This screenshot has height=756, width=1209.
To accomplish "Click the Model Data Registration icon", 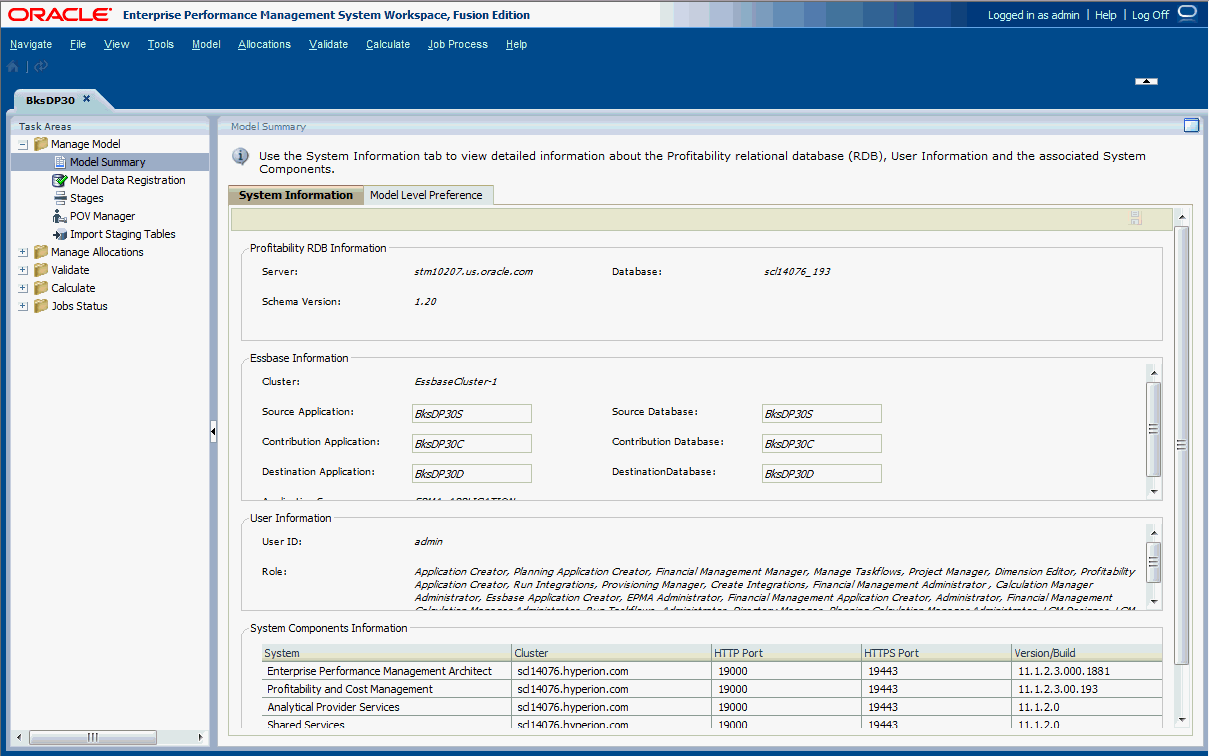I will coord(60,180).
